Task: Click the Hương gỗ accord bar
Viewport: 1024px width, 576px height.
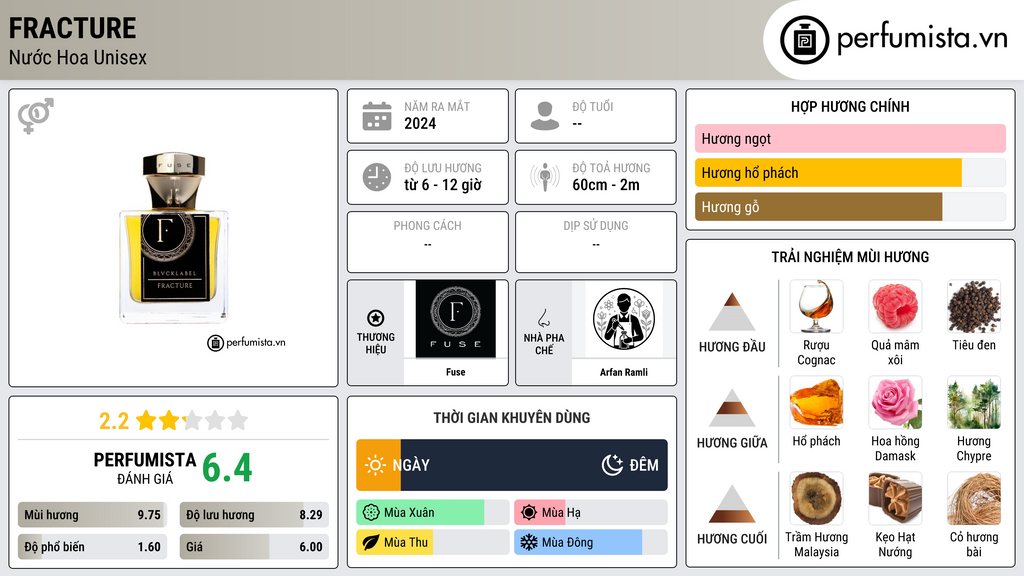Action: [850, 206]
